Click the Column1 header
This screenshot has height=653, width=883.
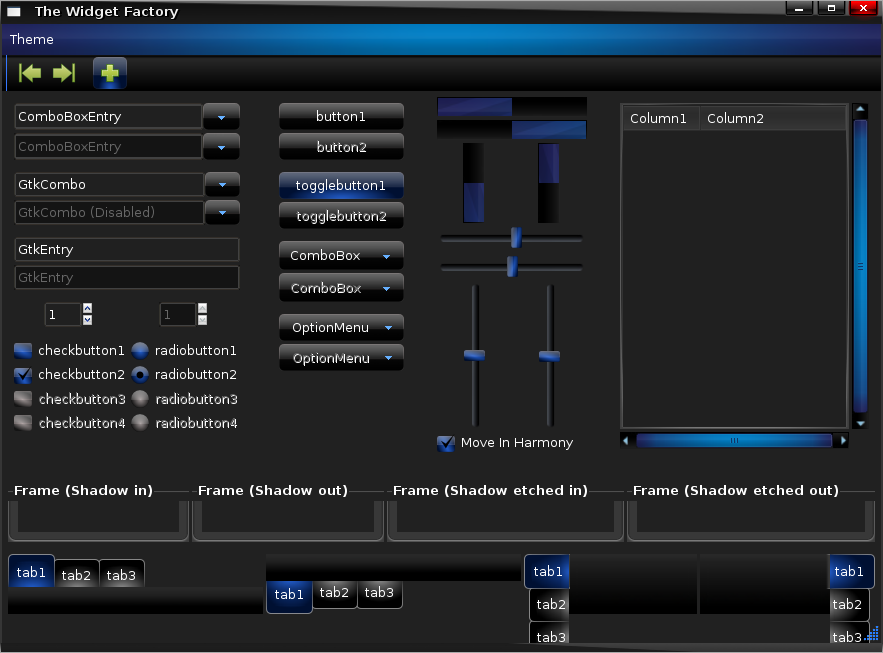point(661,118)
